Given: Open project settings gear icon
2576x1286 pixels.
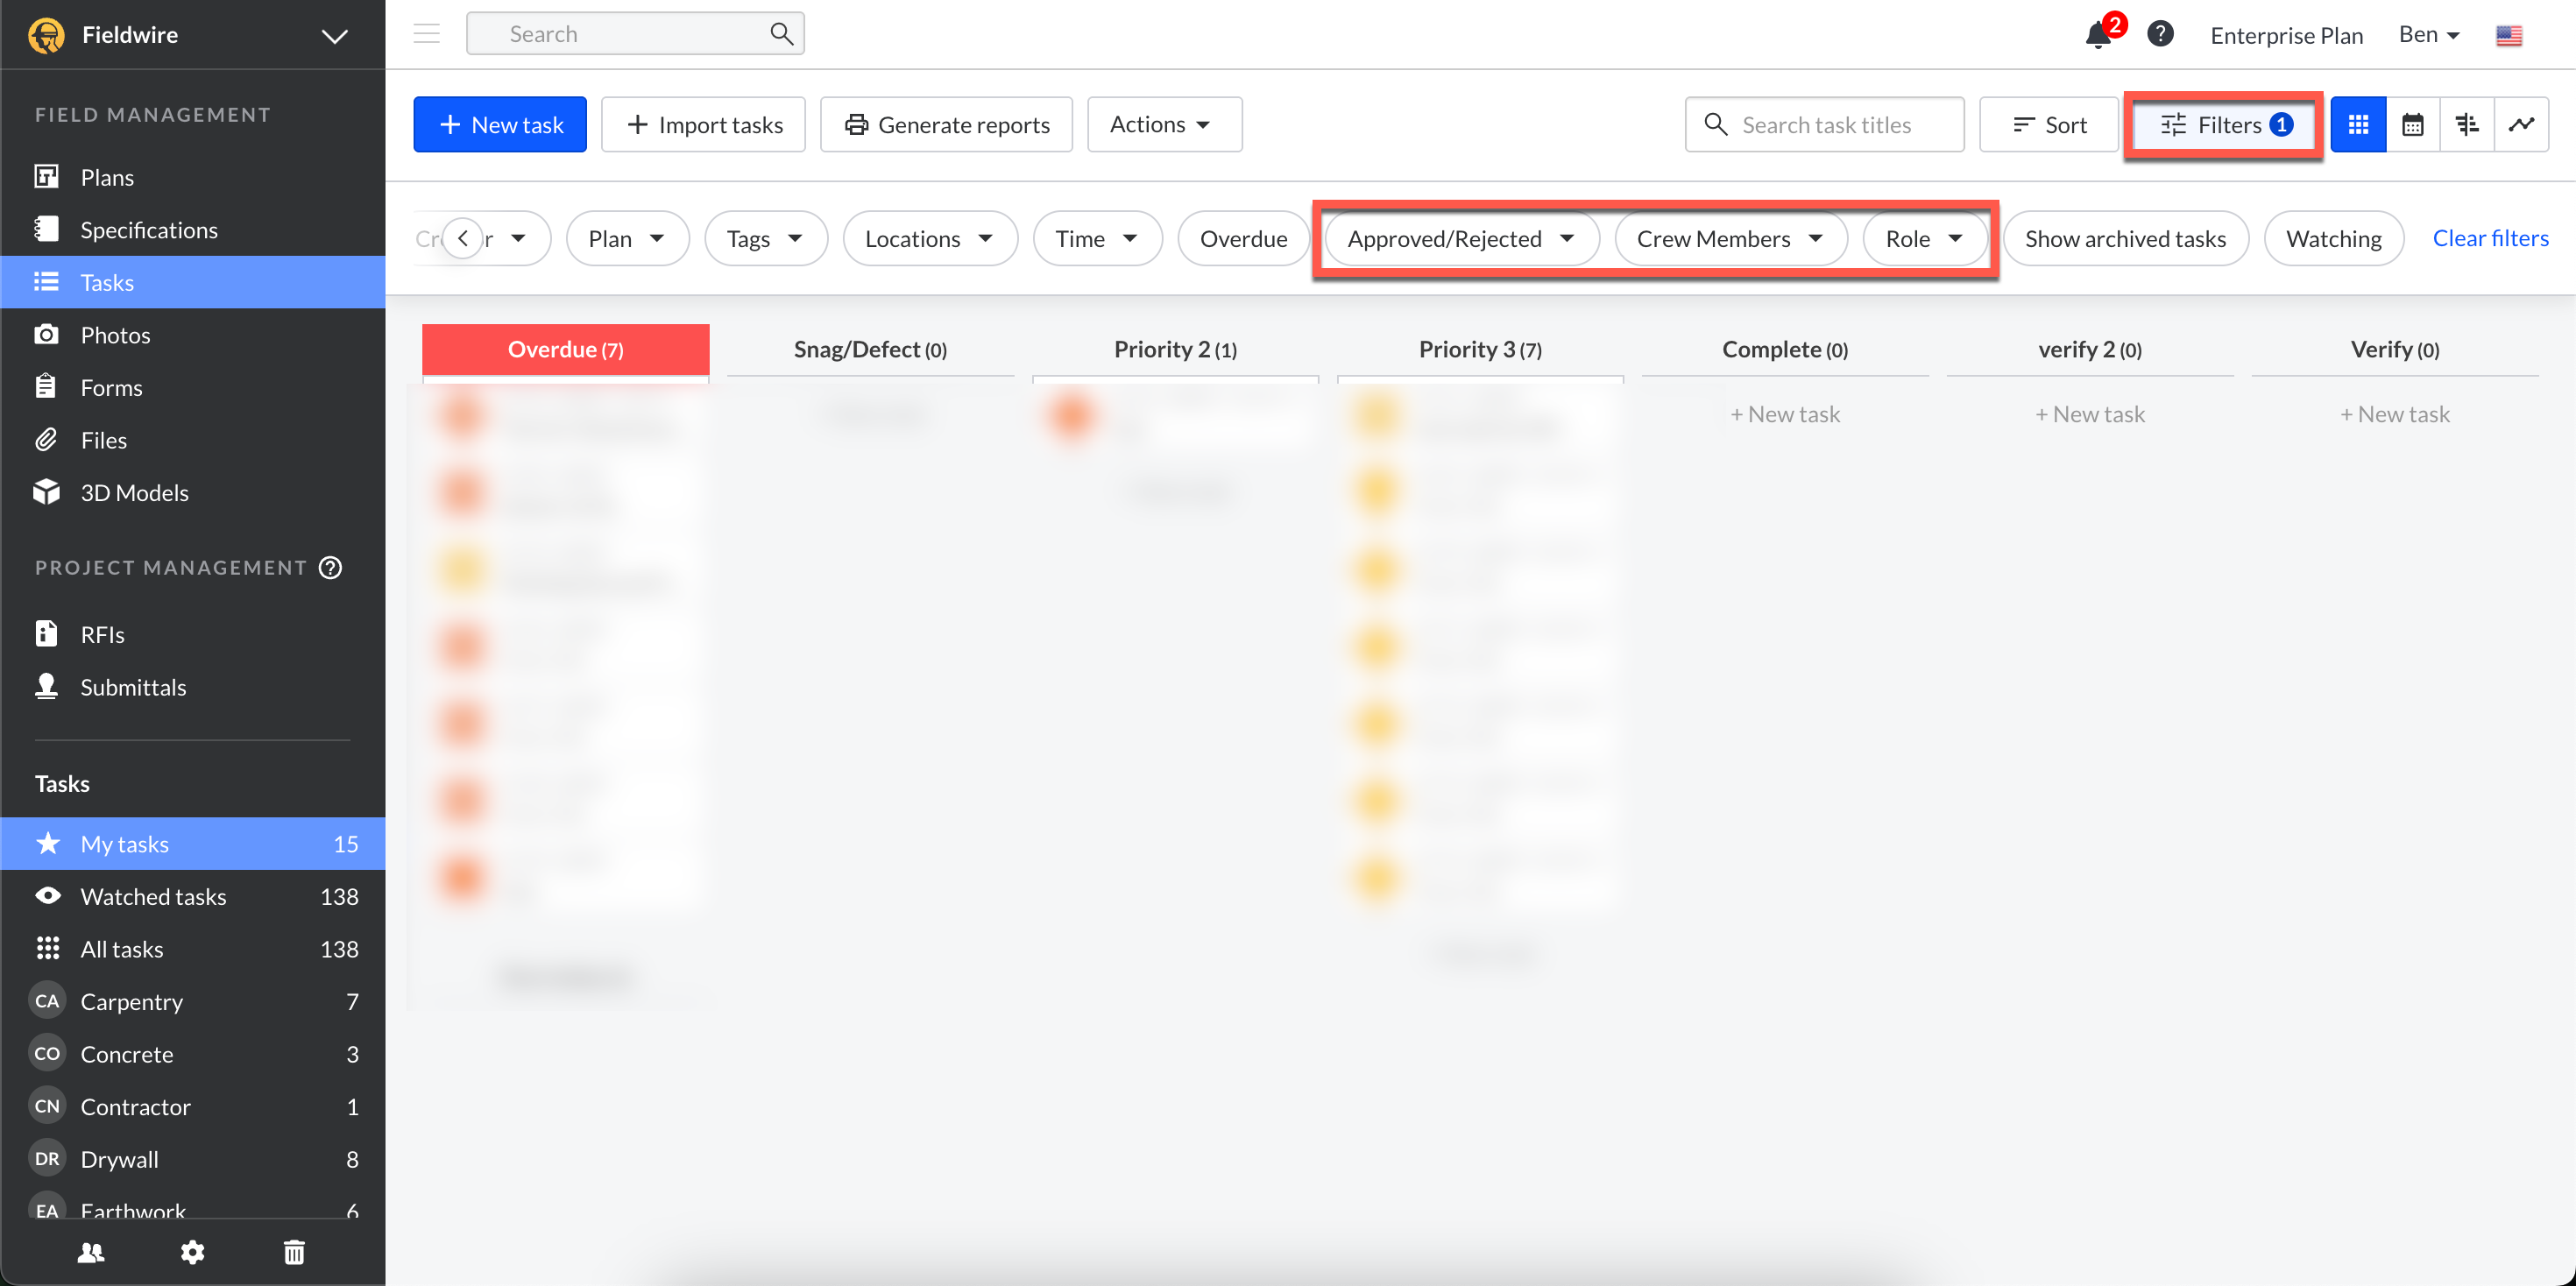Looking at the screenshot, I should pos(192,1252).
